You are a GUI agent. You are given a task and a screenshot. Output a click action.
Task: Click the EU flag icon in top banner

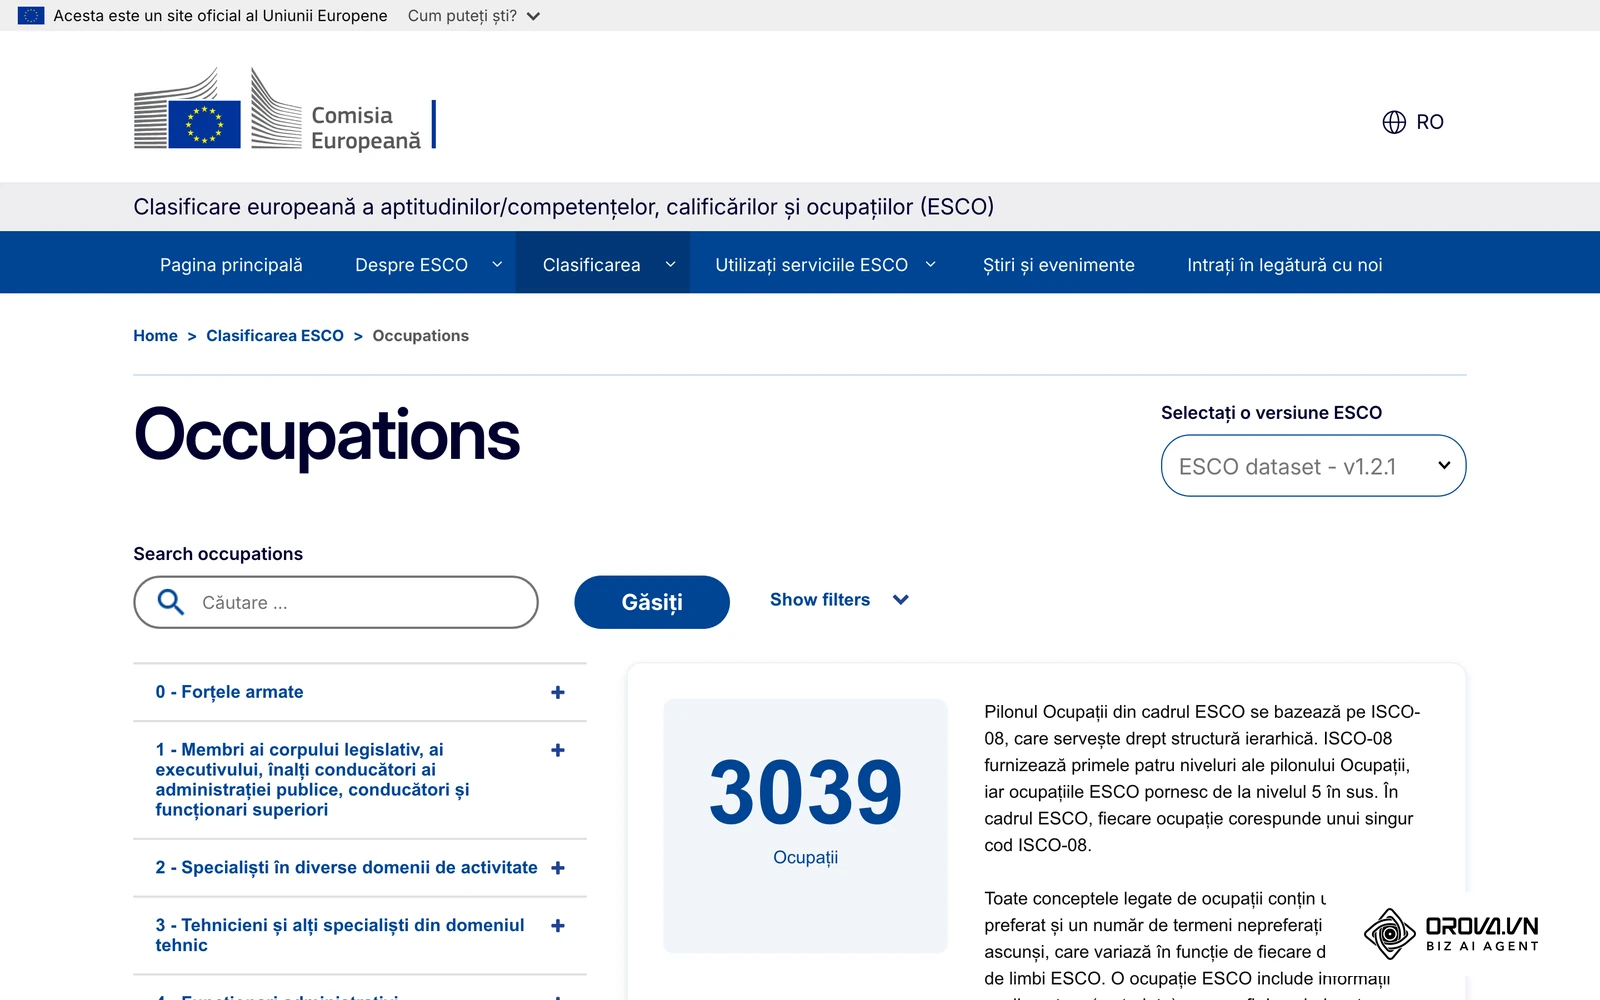click(31, 16)
